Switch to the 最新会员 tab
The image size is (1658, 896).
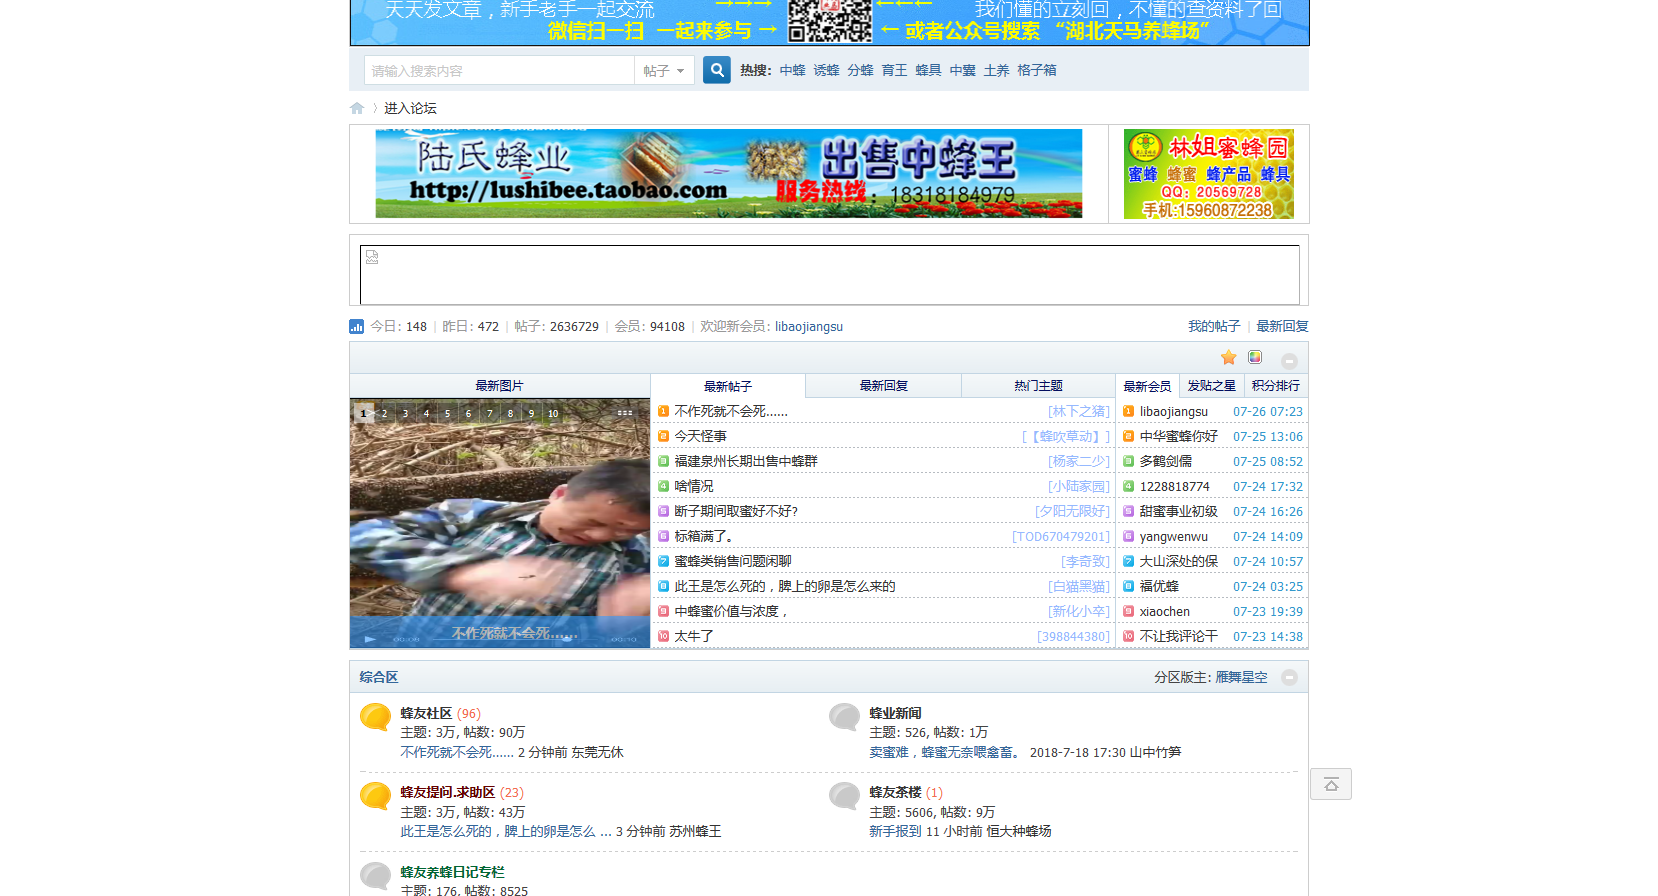coord(1147,386)
